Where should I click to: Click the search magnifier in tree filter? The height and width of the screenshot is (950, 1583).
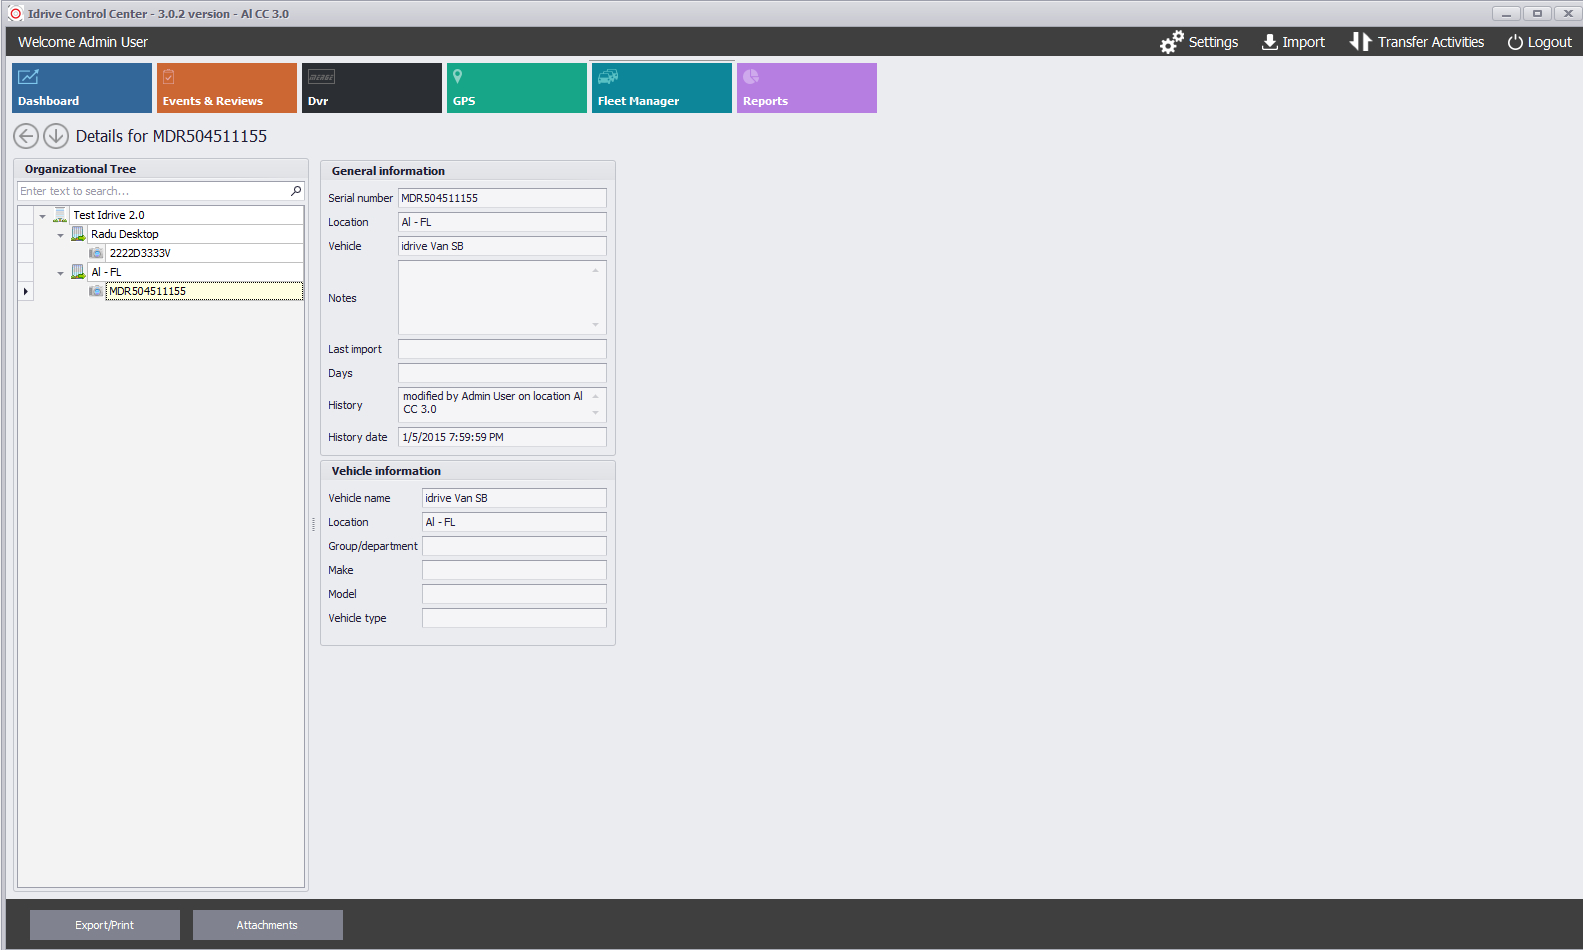pos(296,191)
